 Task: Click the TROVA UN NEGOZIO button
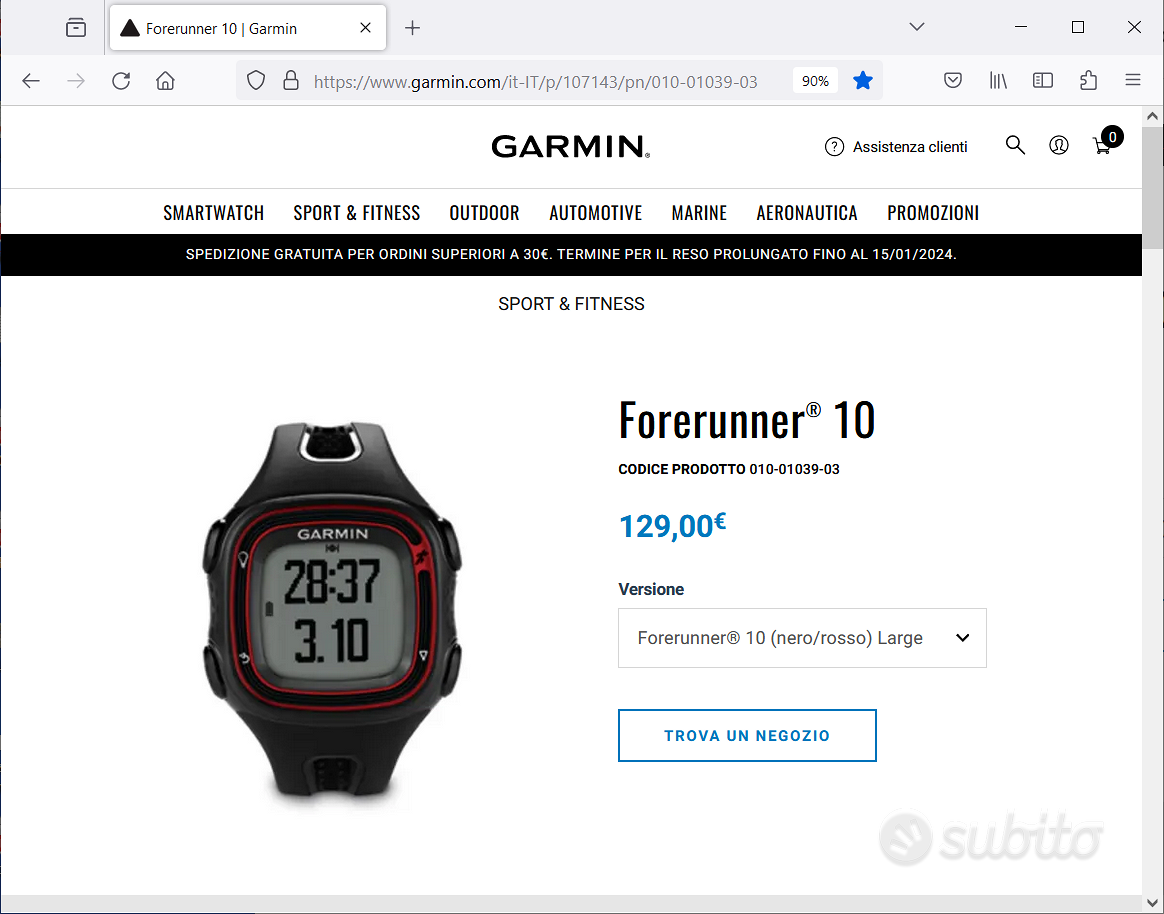point(747,735)
